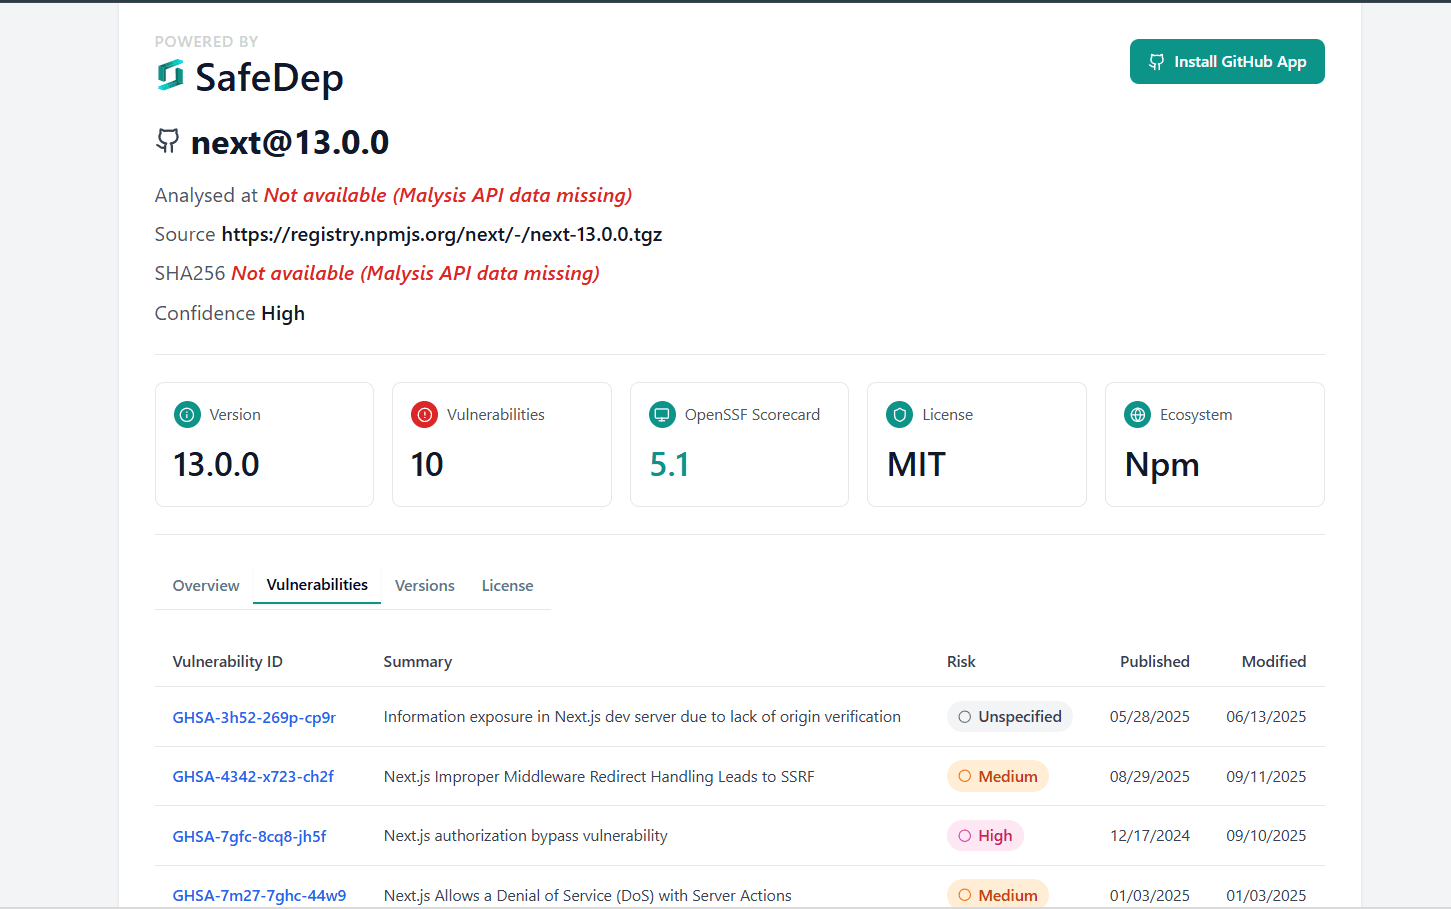Click published date 12/17/2024
1451x909 pixels.
click(x=1150, y=836)
